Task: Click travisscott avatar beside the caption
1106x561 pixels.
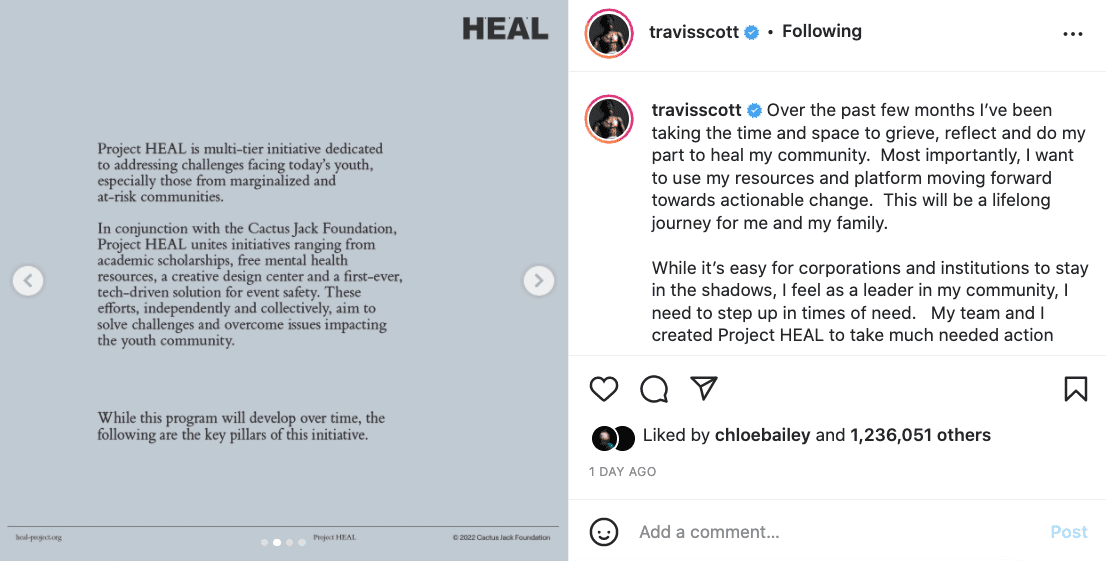Action: tap(609, 119)
